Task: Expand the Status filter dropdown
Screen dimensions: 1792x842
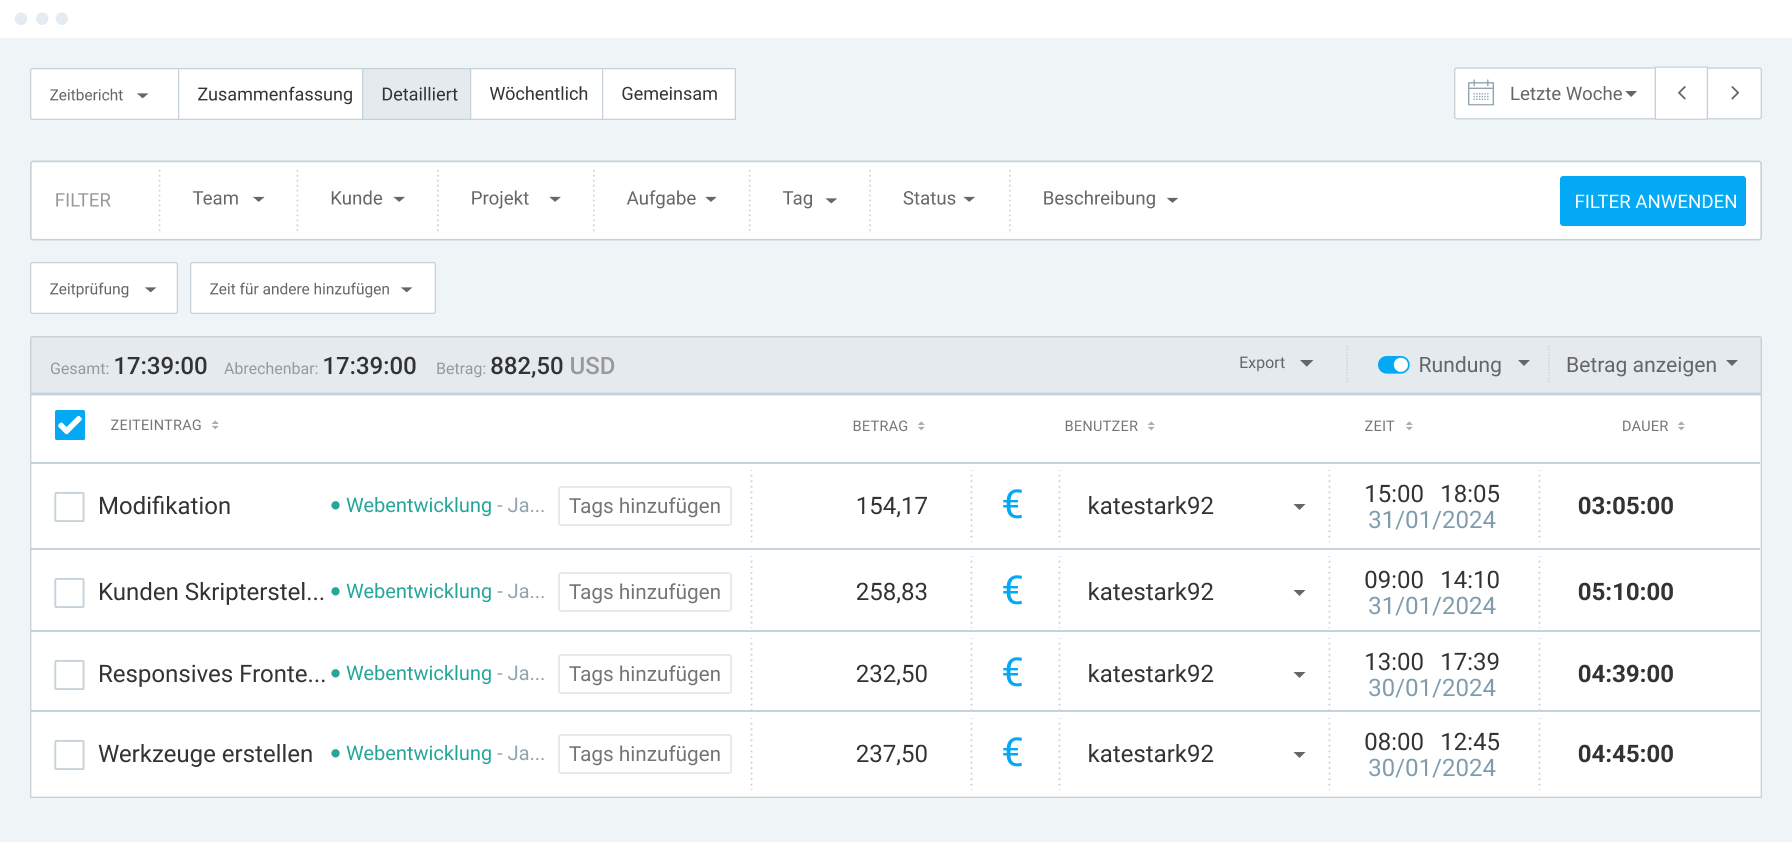Action: [938, 199]
